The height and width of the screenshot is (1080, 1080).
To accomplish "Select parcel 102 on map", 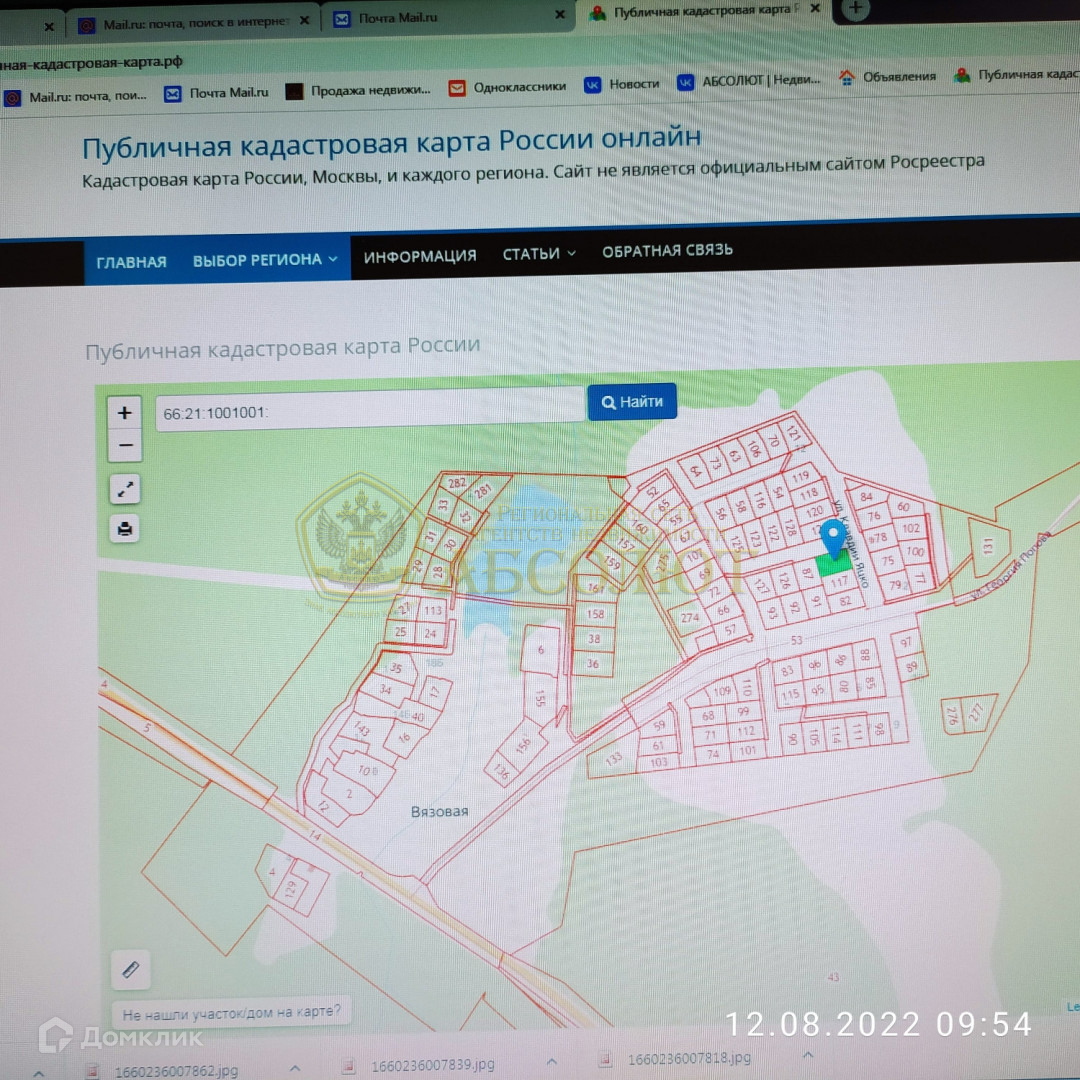I will click(911, 528).
